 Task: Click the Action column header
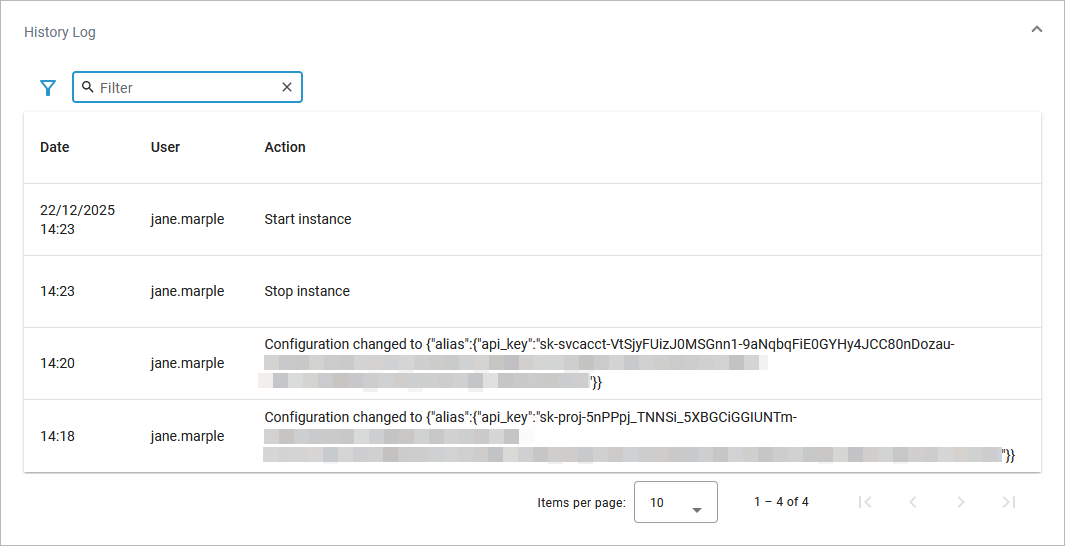point(285,147)
